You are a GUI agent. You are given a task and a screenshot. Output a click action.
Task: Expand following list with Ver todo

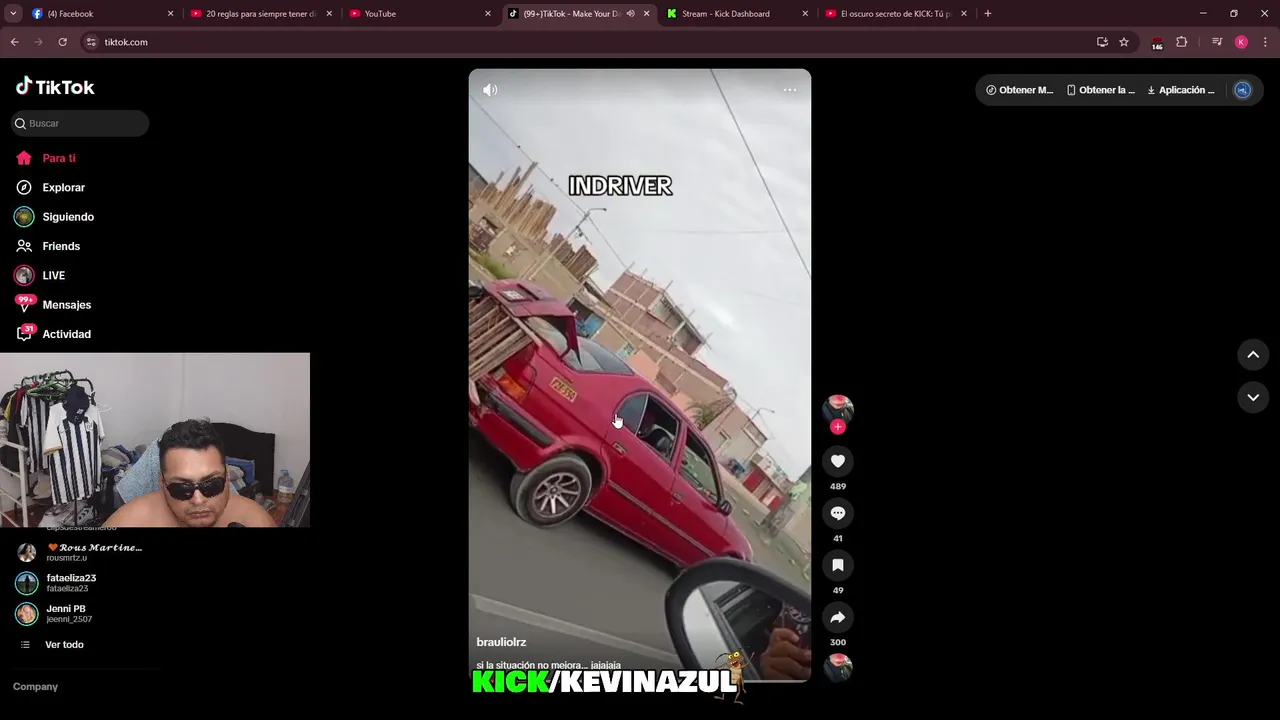click(x=54, y=645)
